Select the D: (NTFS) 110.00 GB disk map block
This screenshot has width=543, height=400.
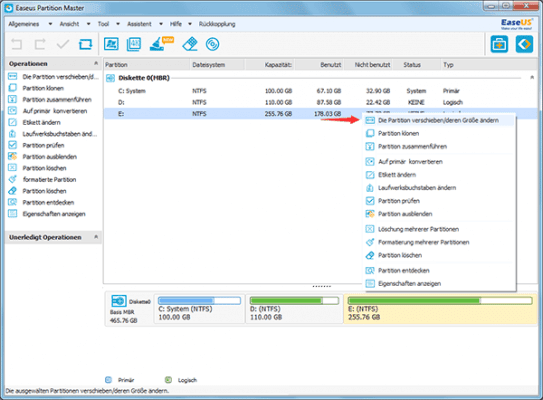click(x=294, y=309)
